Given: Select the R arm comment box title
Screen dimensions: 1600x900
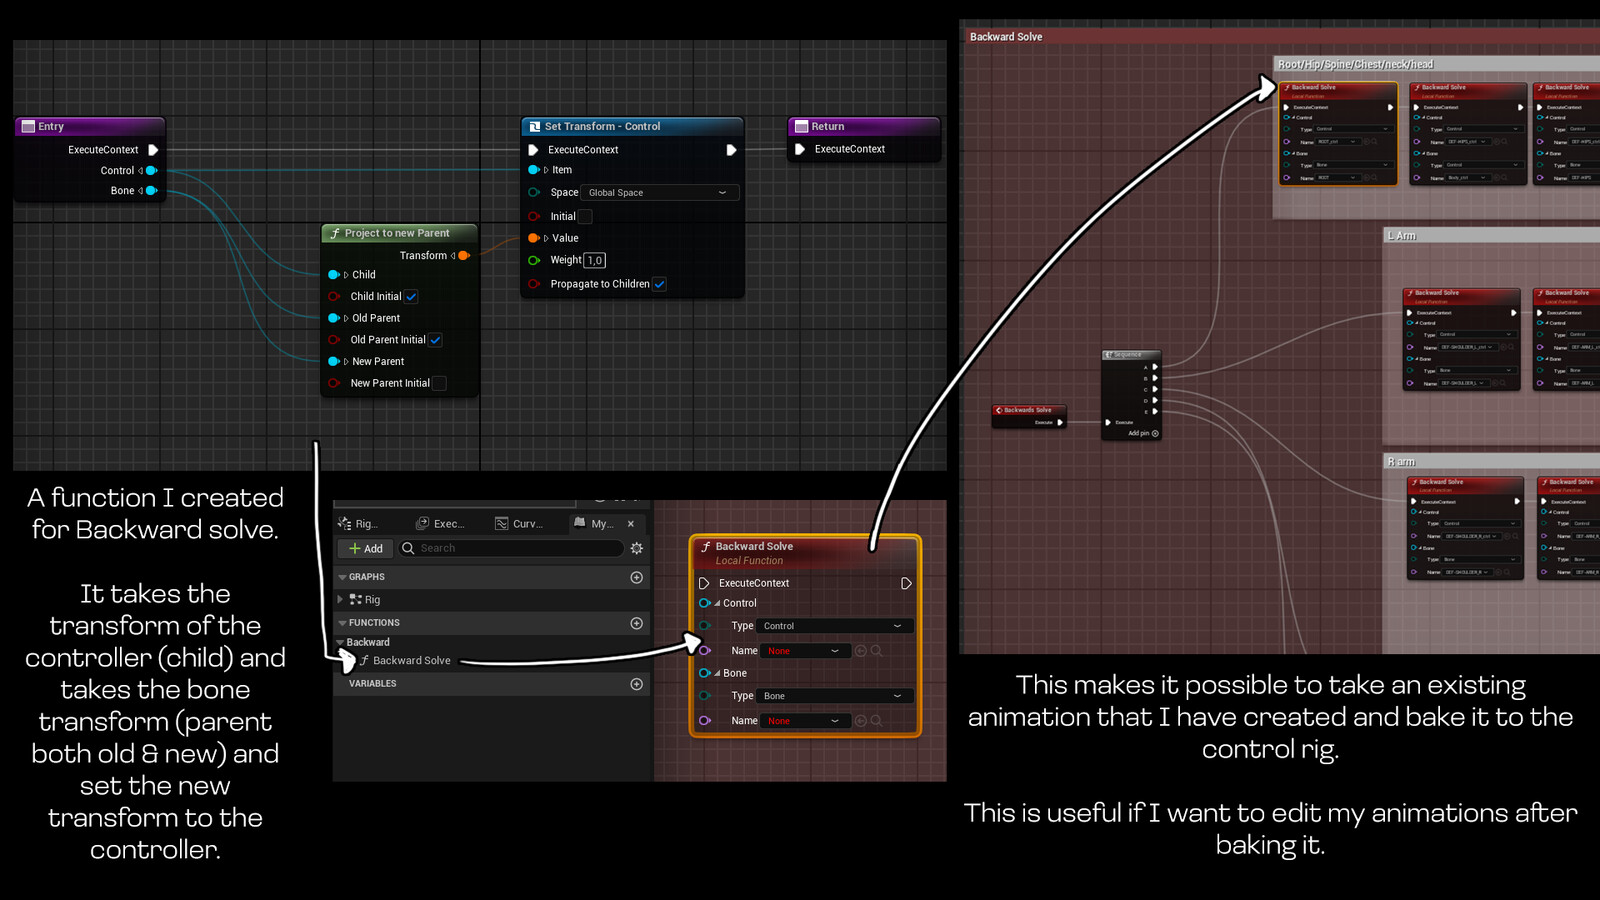Looking at the screenshot, I should click(x=1401, y=462).
